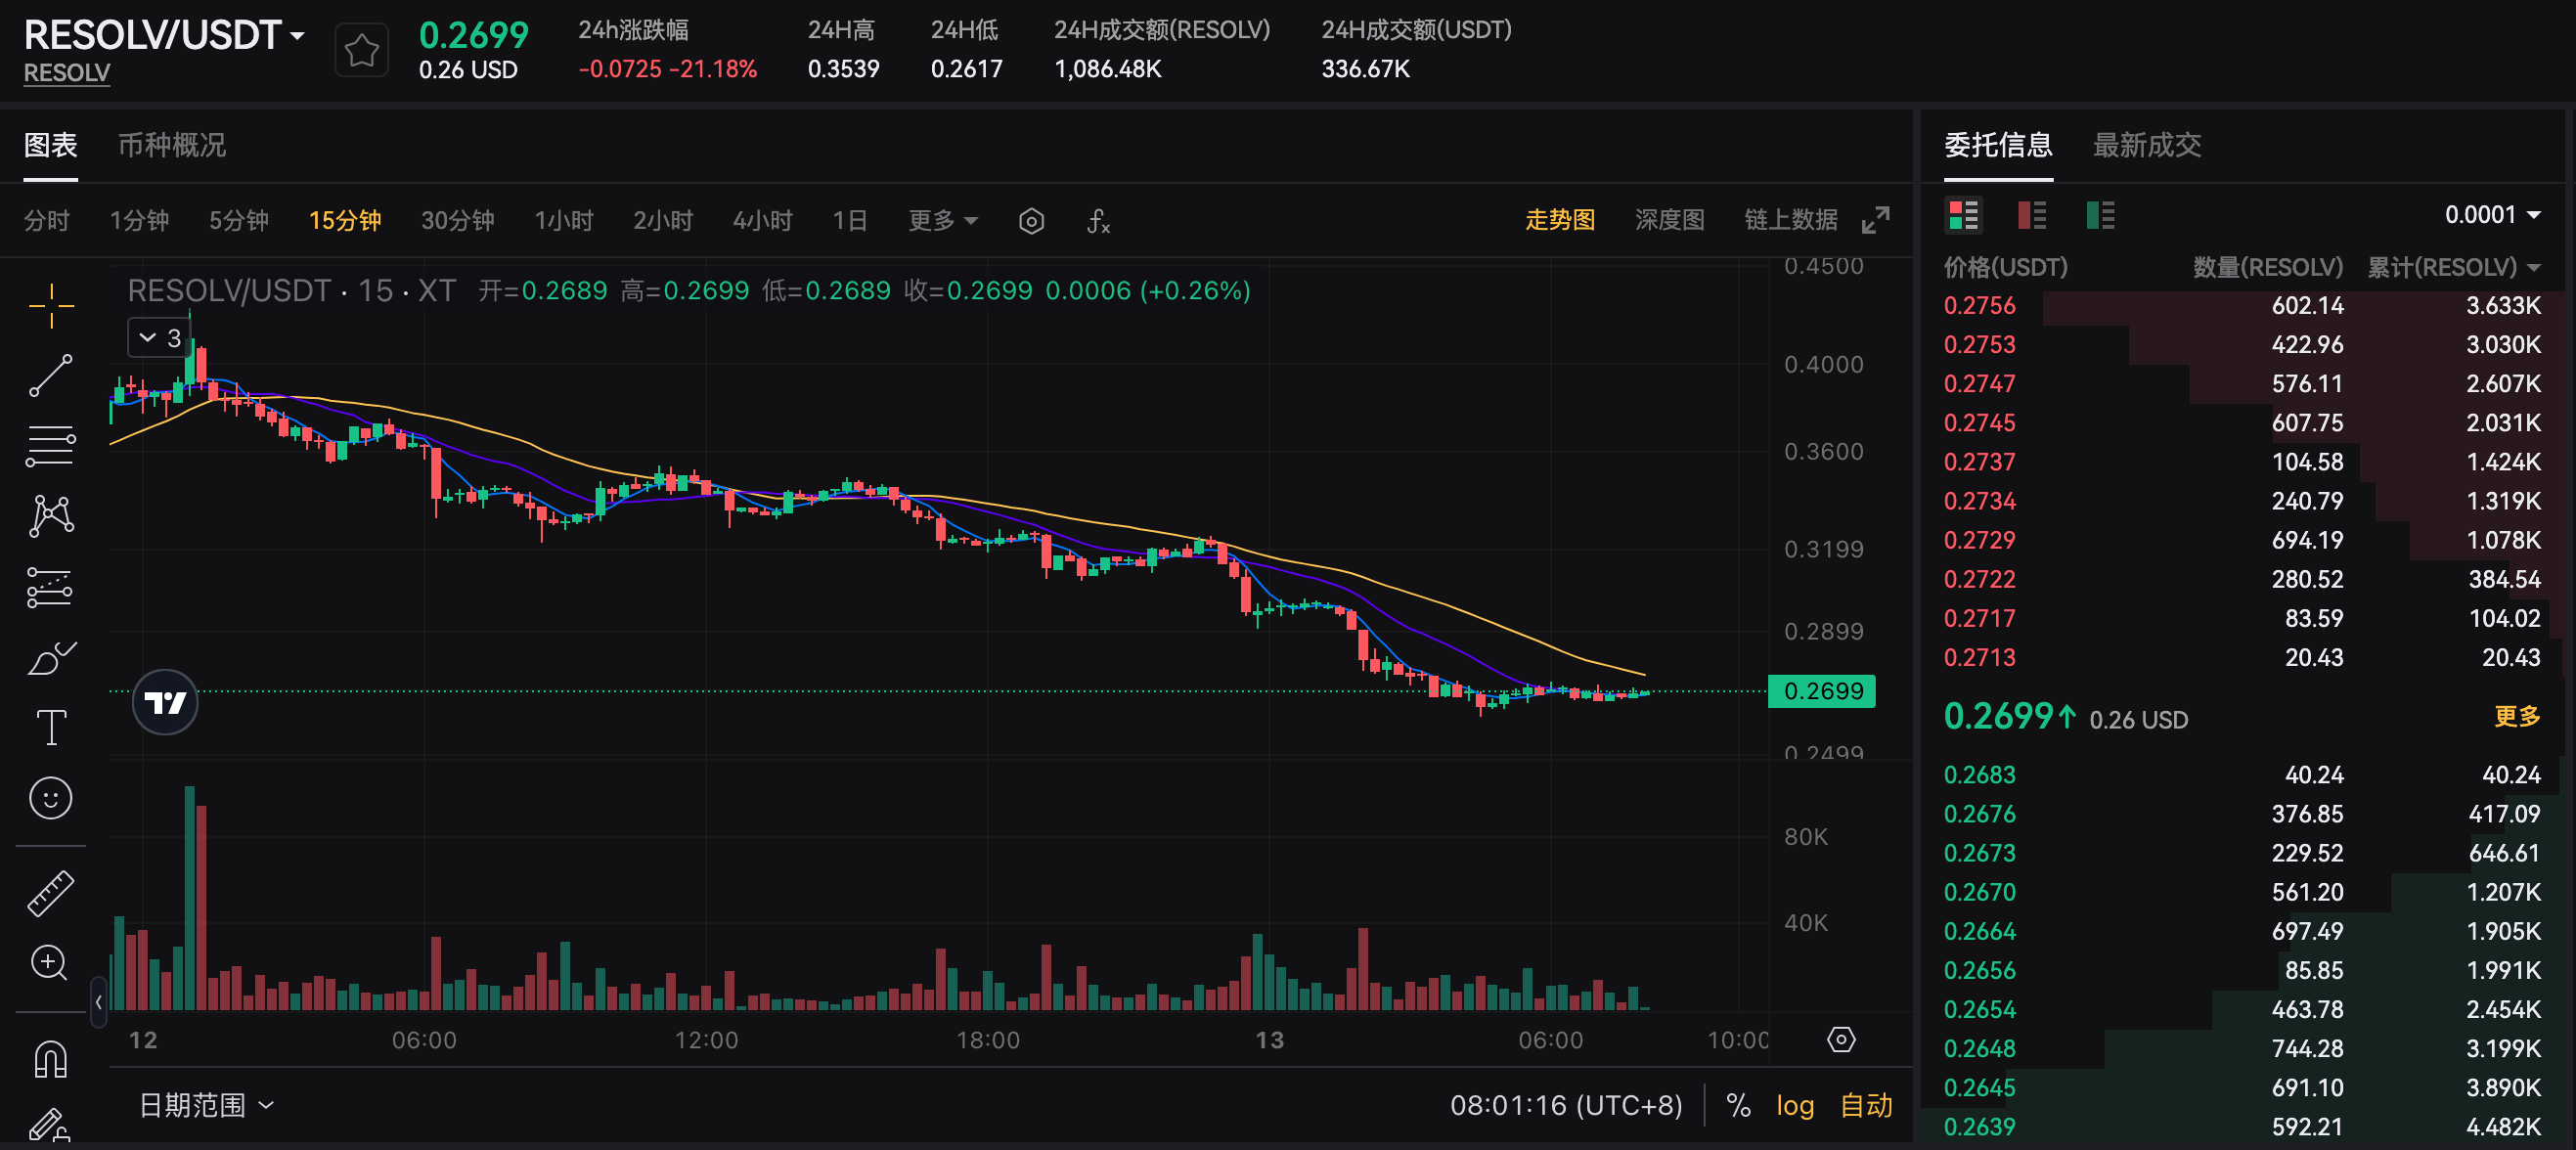Select the 5分钟 interval
The height and width of the screenshot is (1150, 2576).
(238, 220)
